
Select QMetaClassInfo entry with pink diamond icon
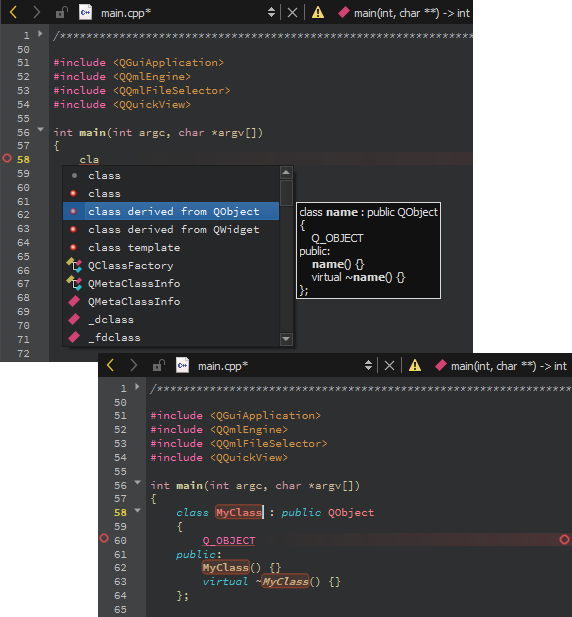(x=171, y=301)
